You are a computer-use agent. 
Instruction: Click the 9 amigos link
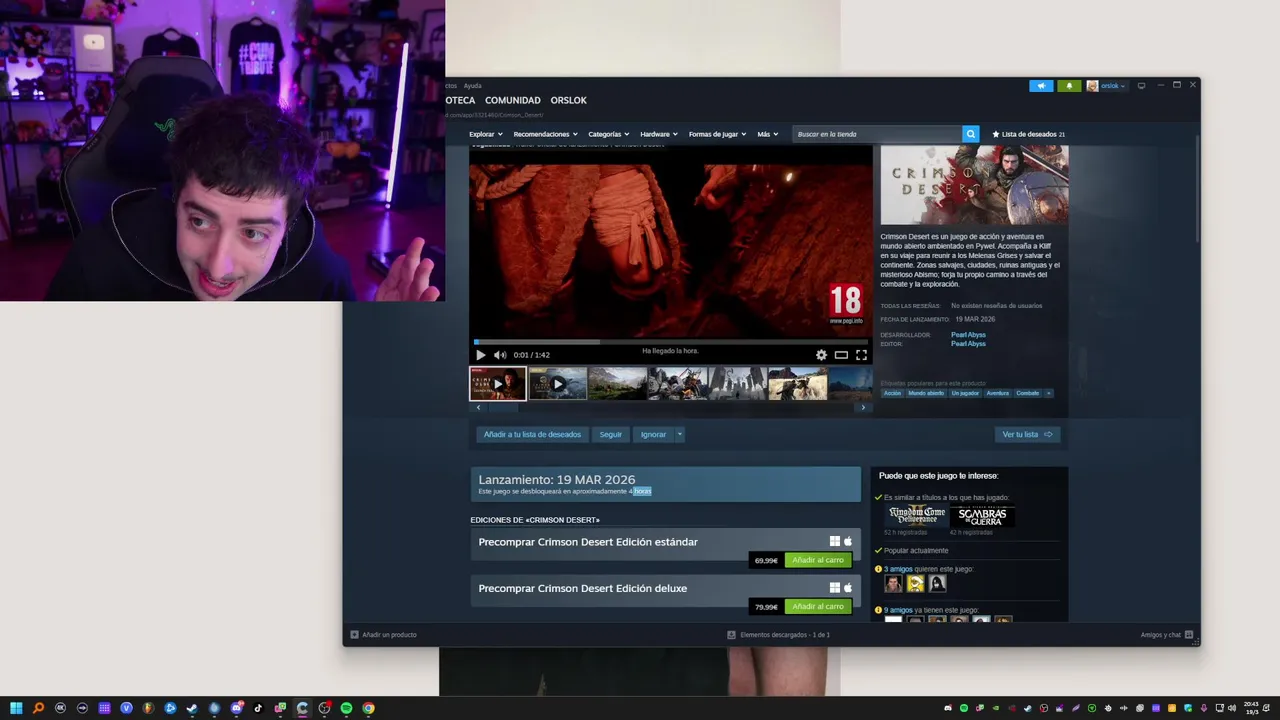click(899, 610)
